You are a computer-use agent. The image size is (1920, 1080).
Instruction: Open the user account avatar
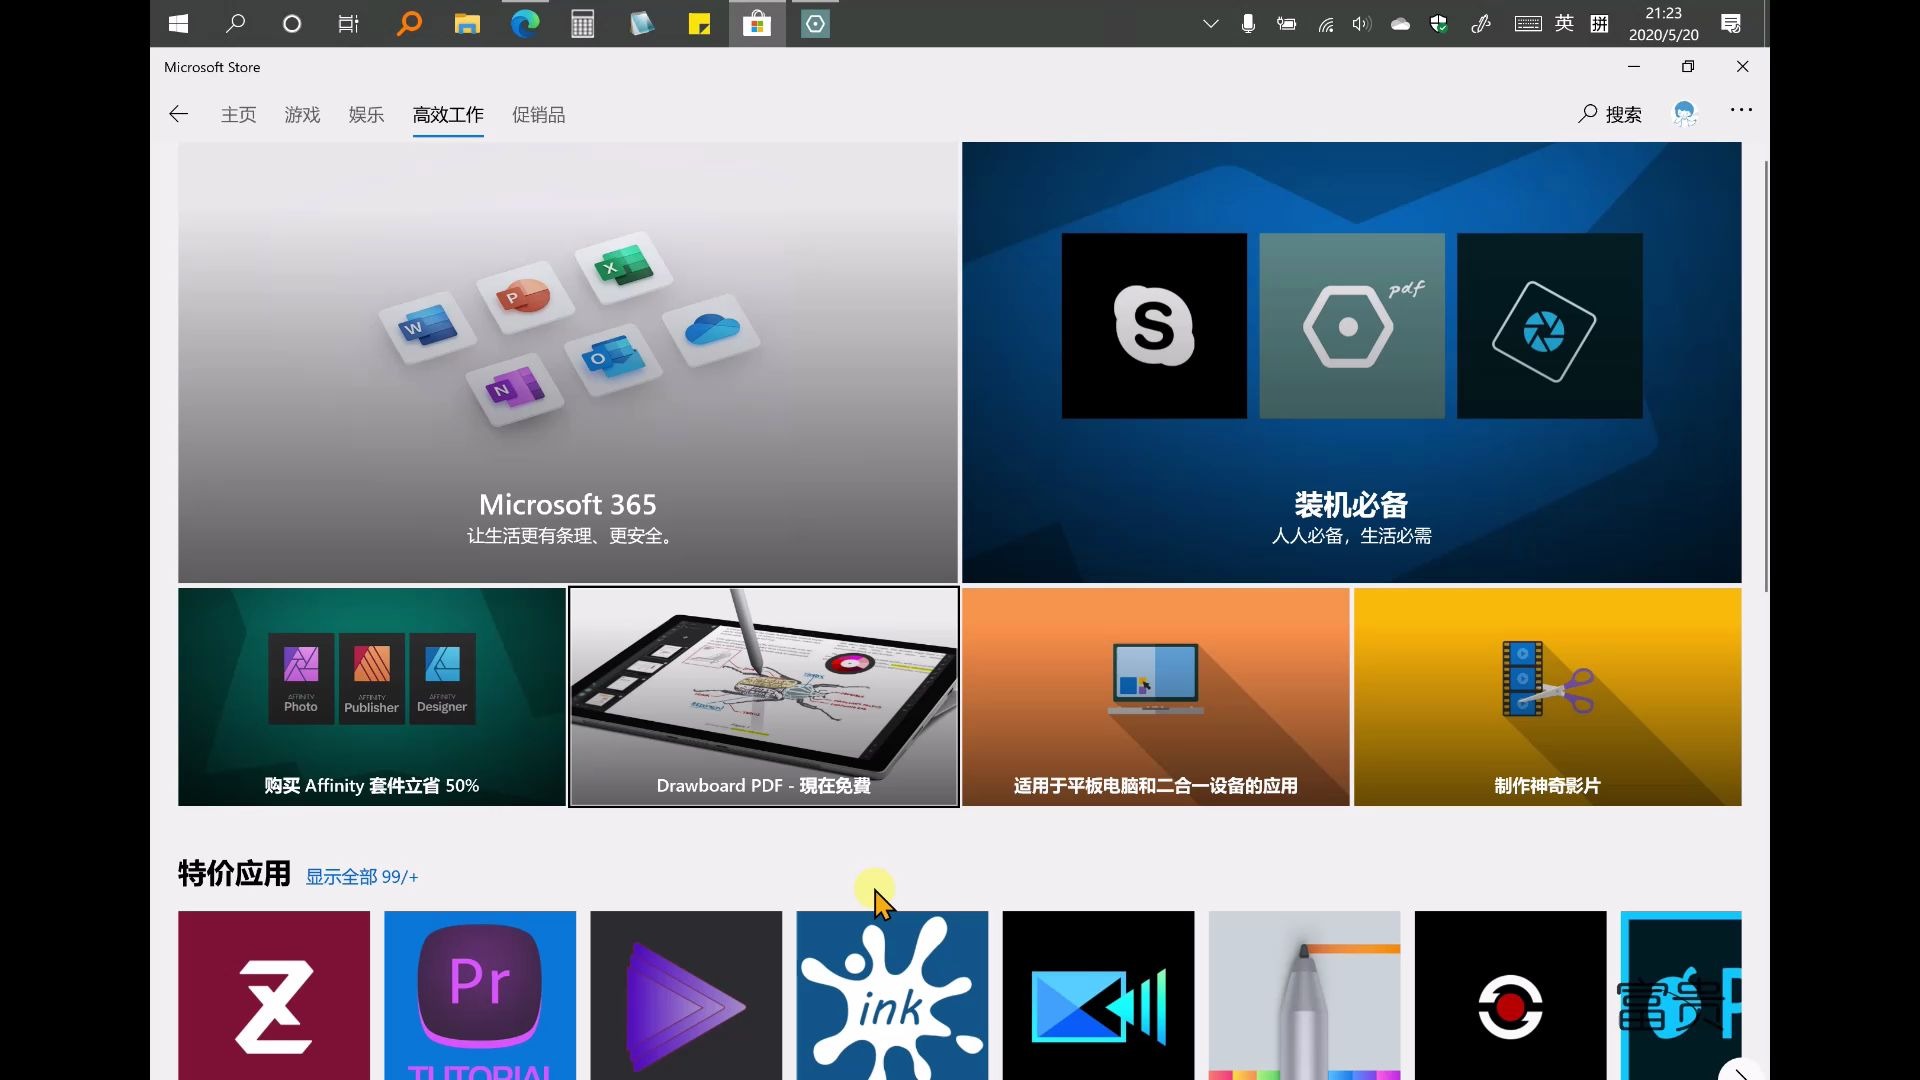coord(1685,113)
